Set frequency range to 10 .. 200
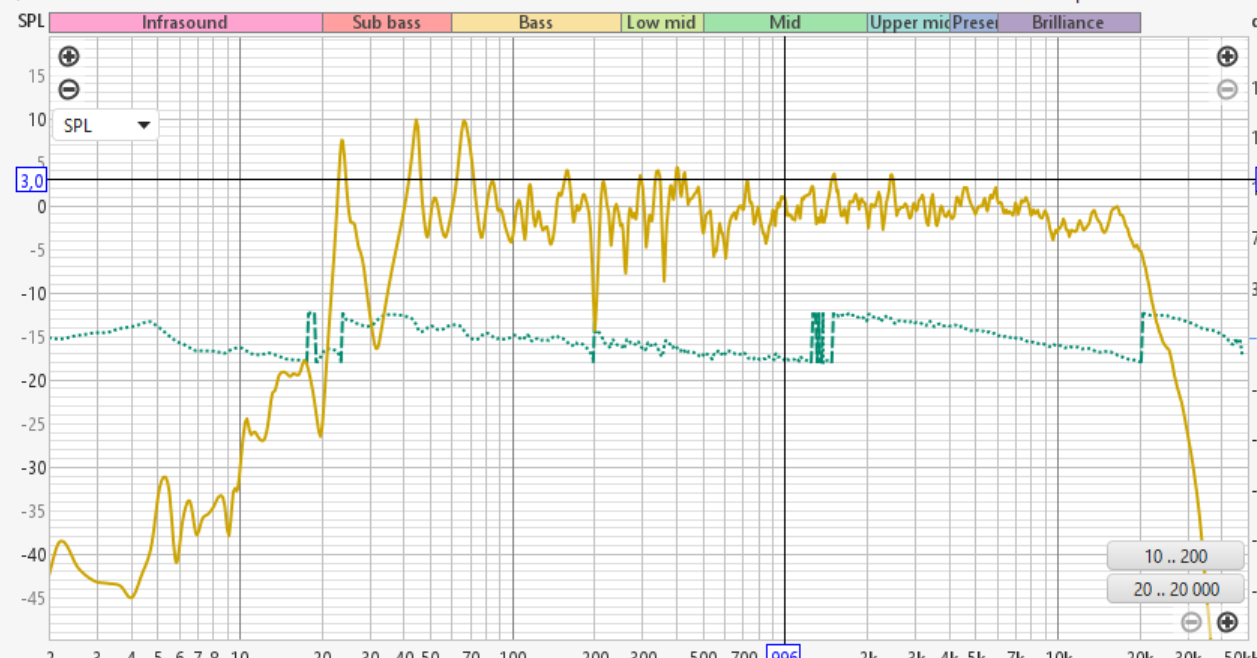 [x=1176, y=556]
